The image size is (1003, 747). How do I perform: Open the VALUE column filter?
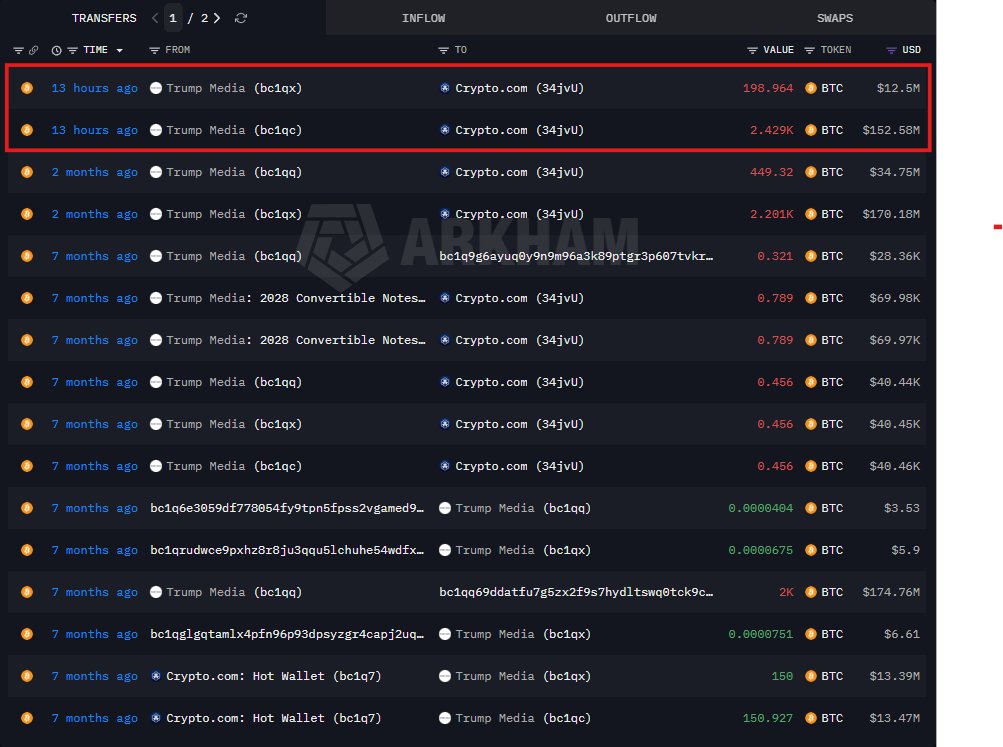click(752, 50)
